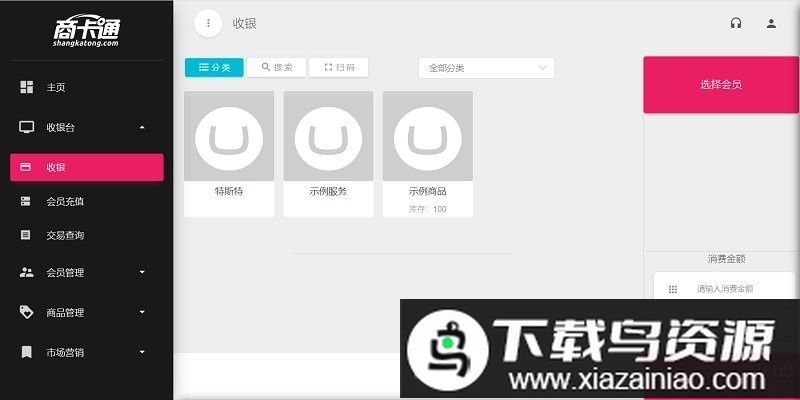Click the 消费金额 label
The width and height of the screenshot is (800, 400).
(727, 259)
